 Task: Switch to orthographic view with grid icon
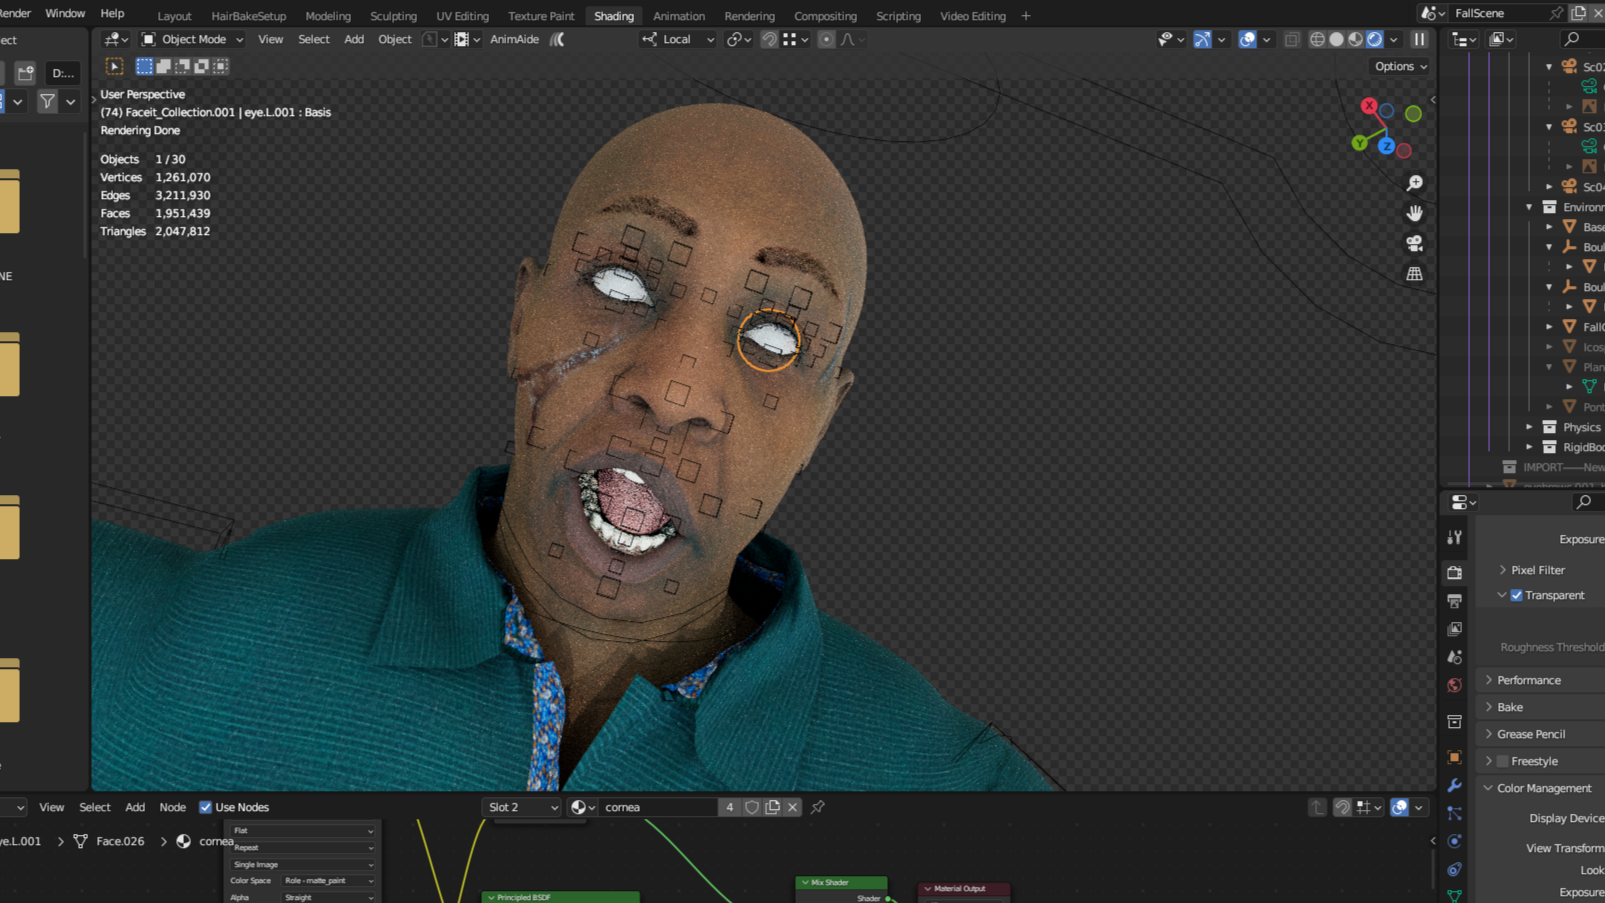(1414, 273)
